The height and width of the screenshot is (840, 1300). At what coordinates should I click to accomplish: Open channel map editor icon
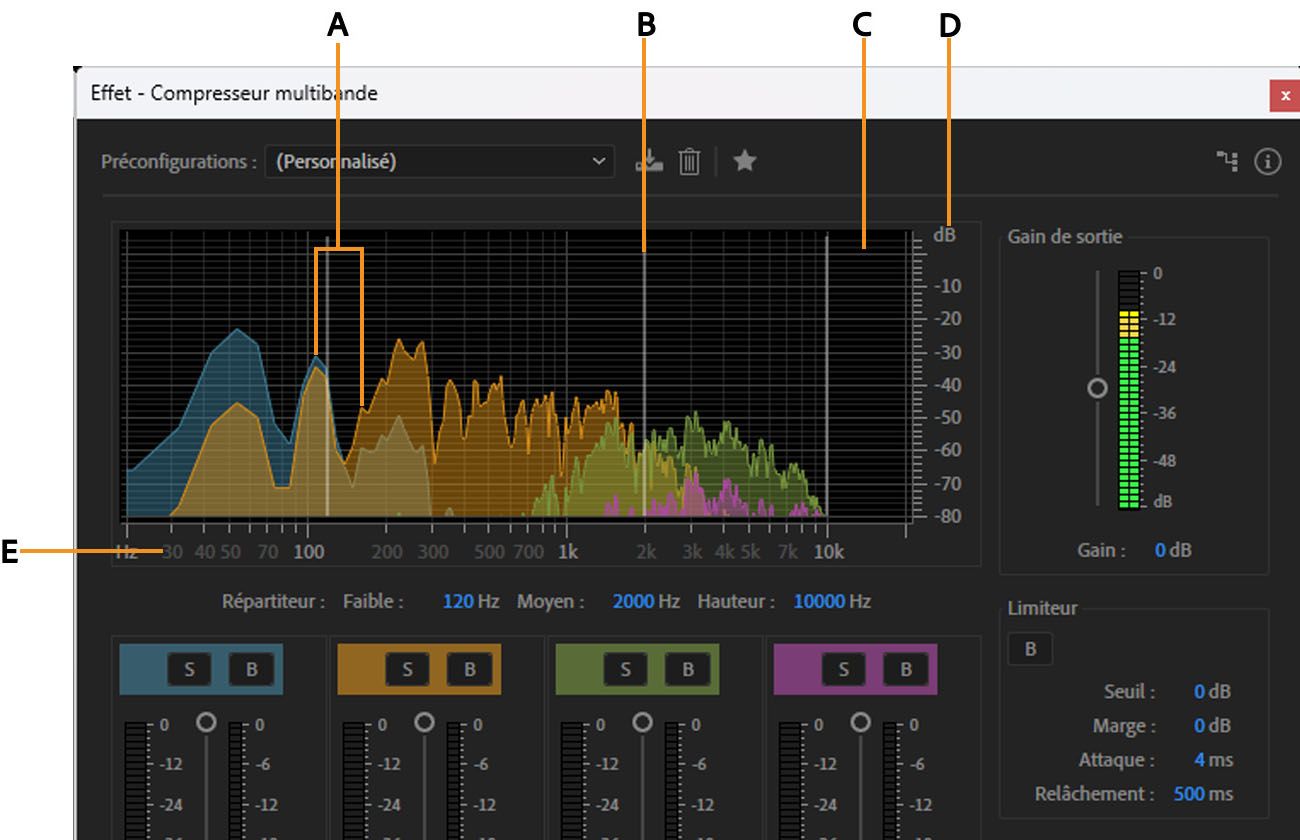pos(1227,161)
